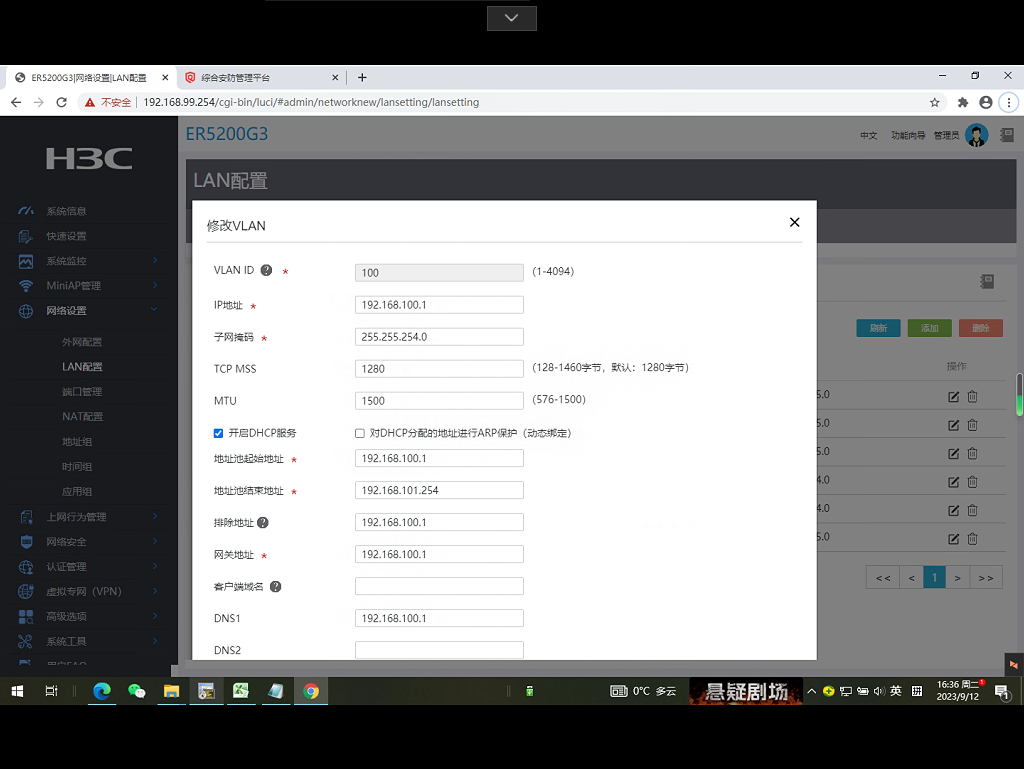Click the << first page pagination button
The height and width of the screenshot is (769, 1024).
pos(883,578)
